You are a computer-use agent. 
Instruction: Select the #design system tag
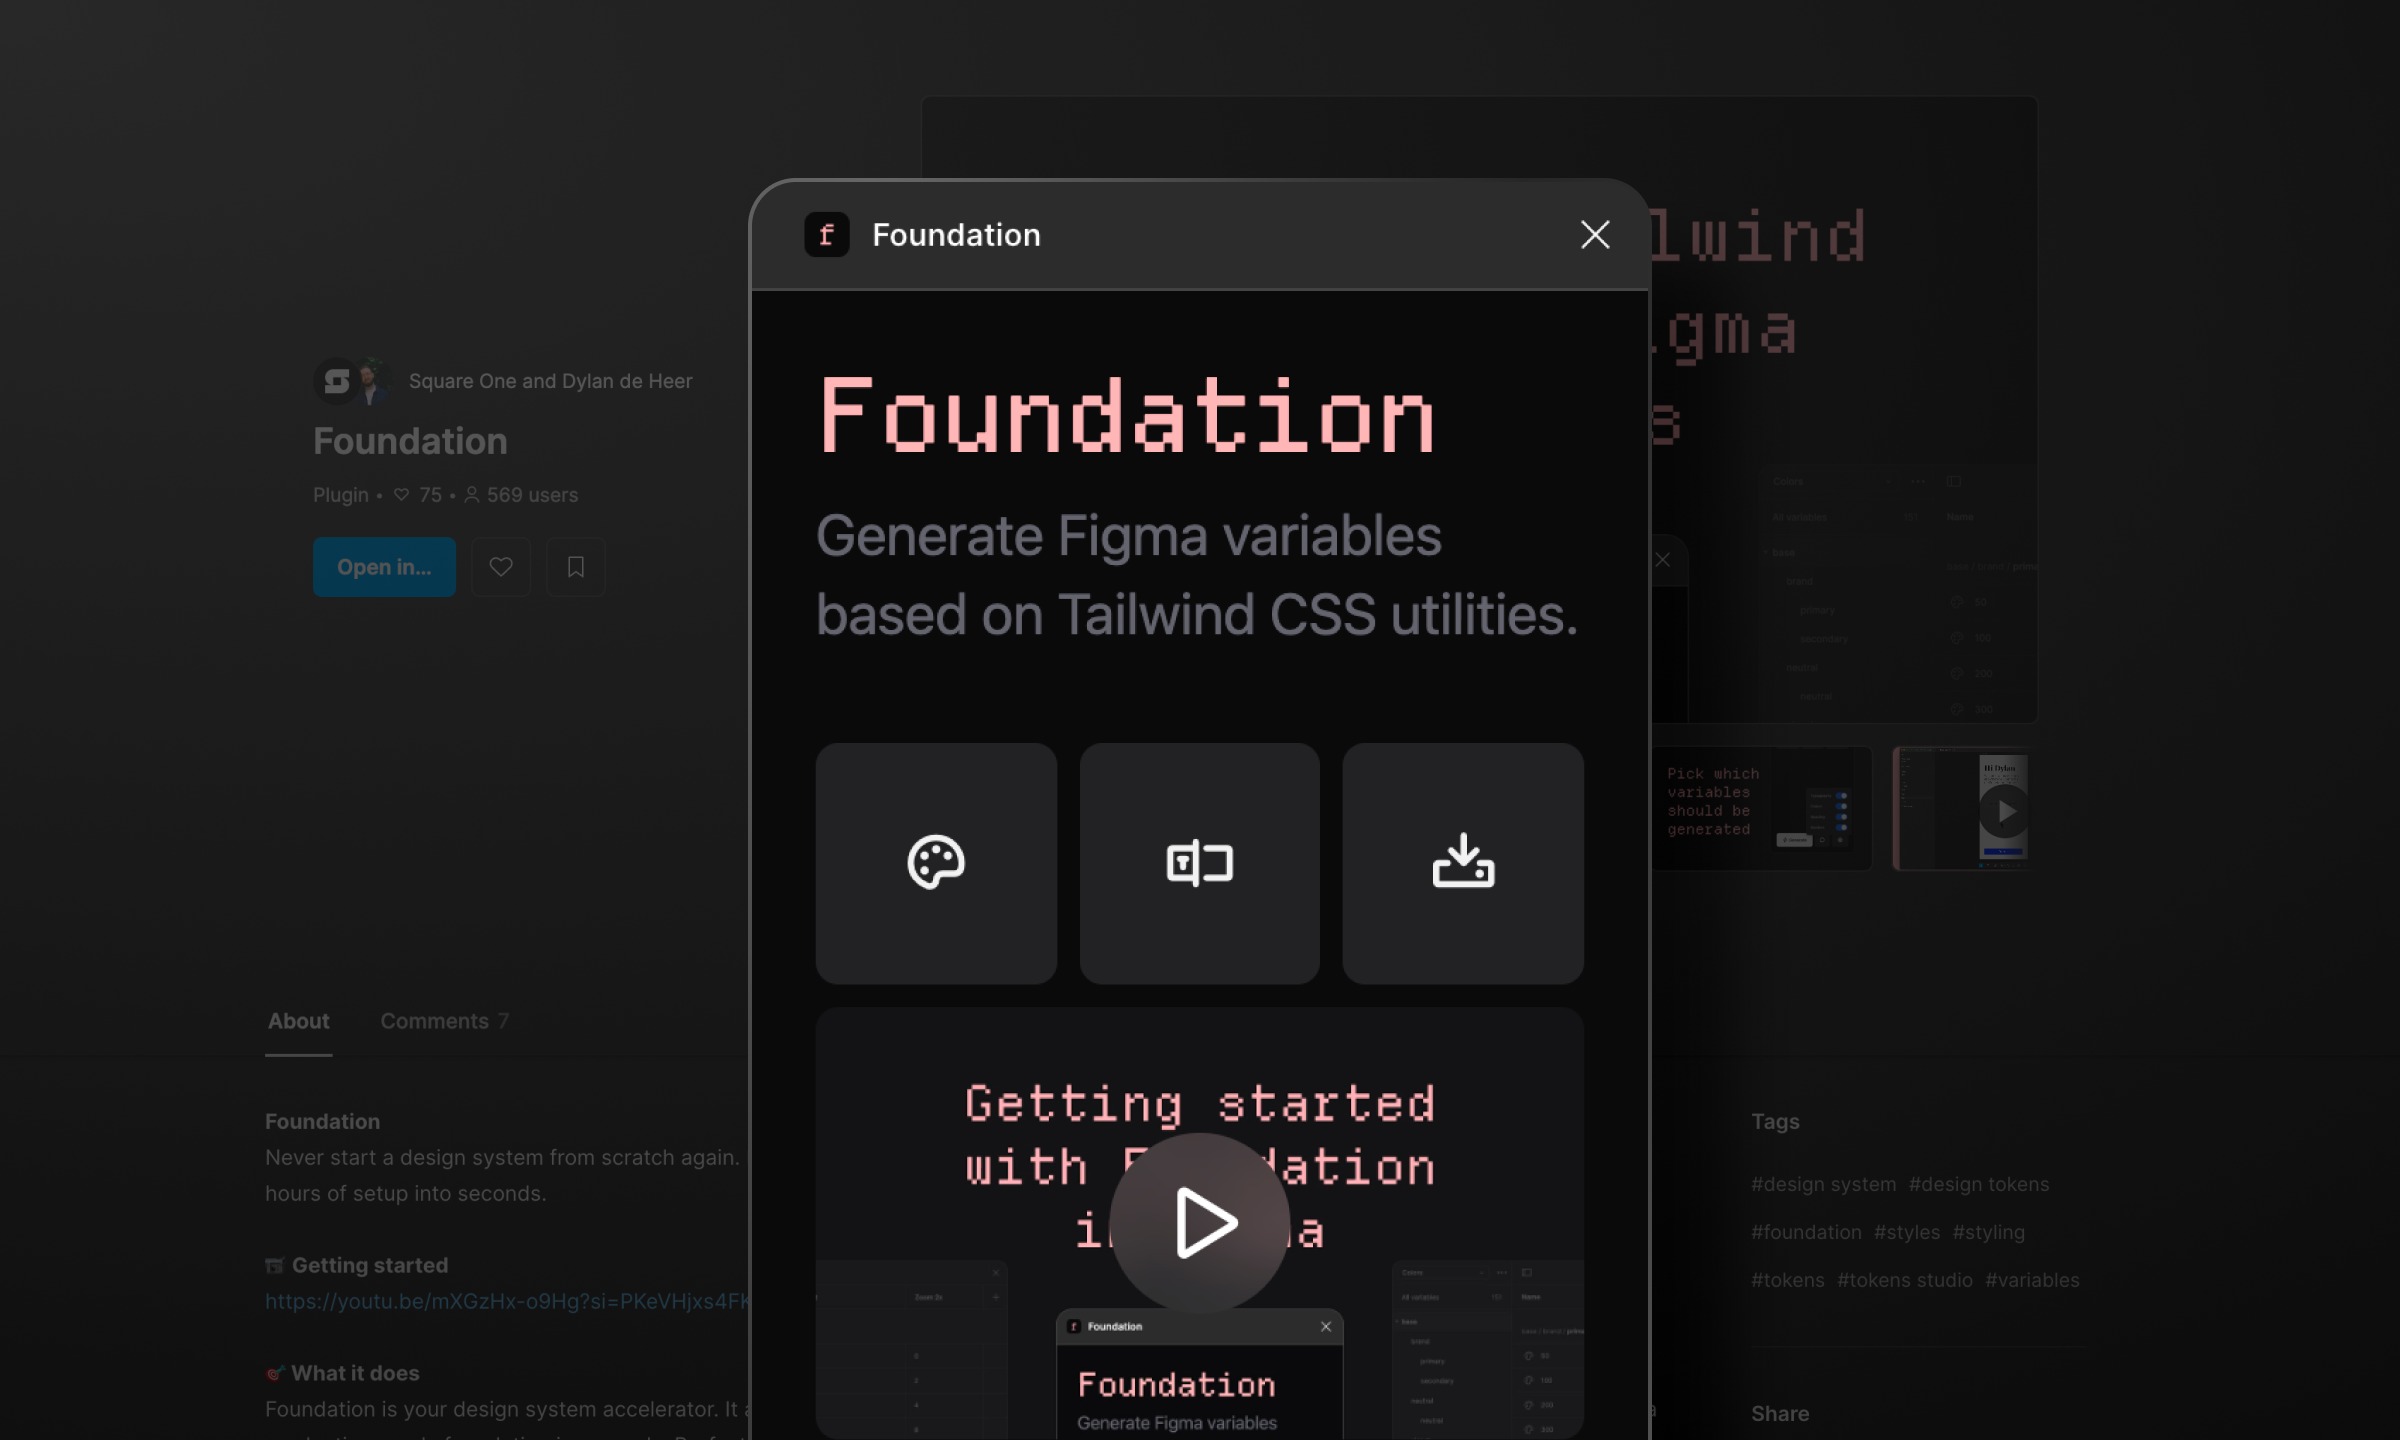tap(1823, 1184)
